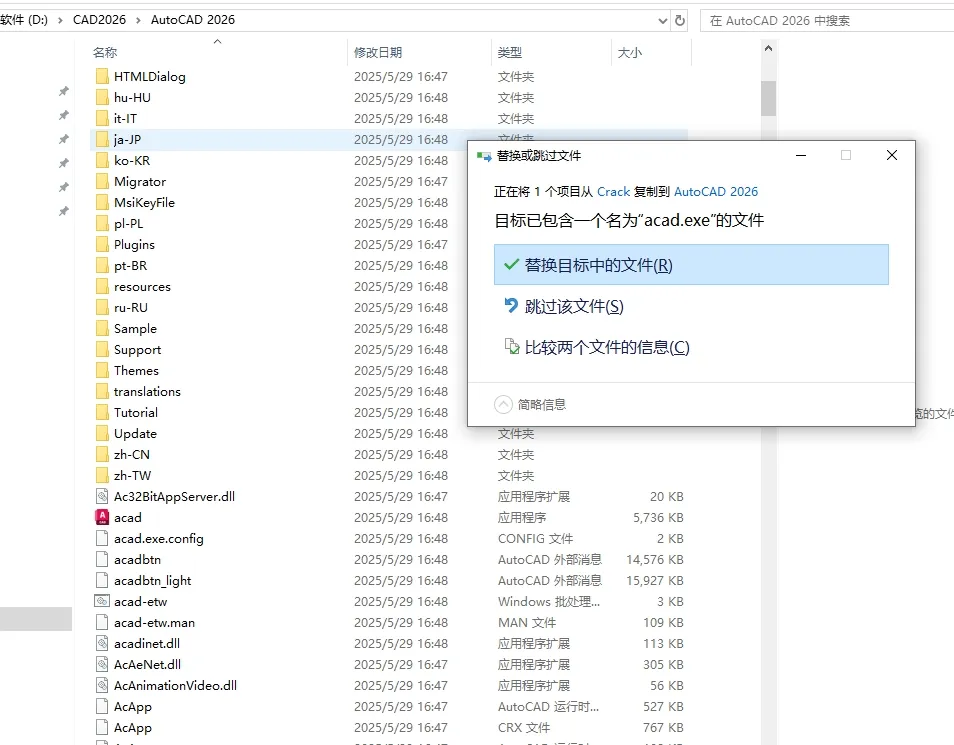Viewport: 954px width, 745px height.
Task: Select the AcAeNet.dll file icon
Action: point(102,664)
